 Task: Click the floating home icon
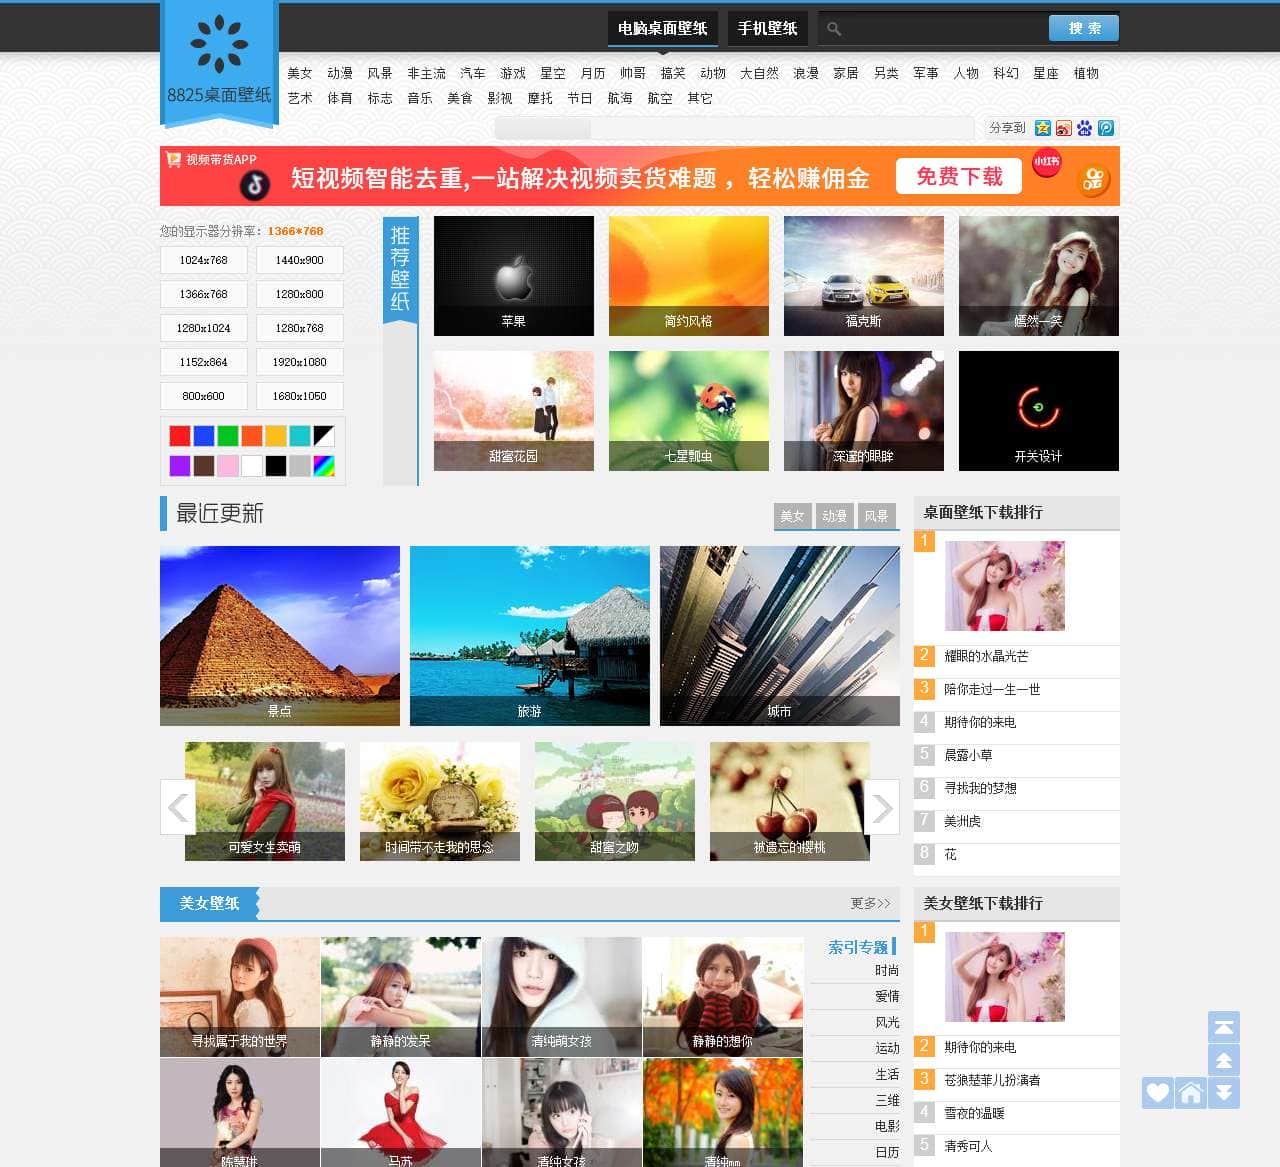pyautogui.click(x=1191, y=1093)
